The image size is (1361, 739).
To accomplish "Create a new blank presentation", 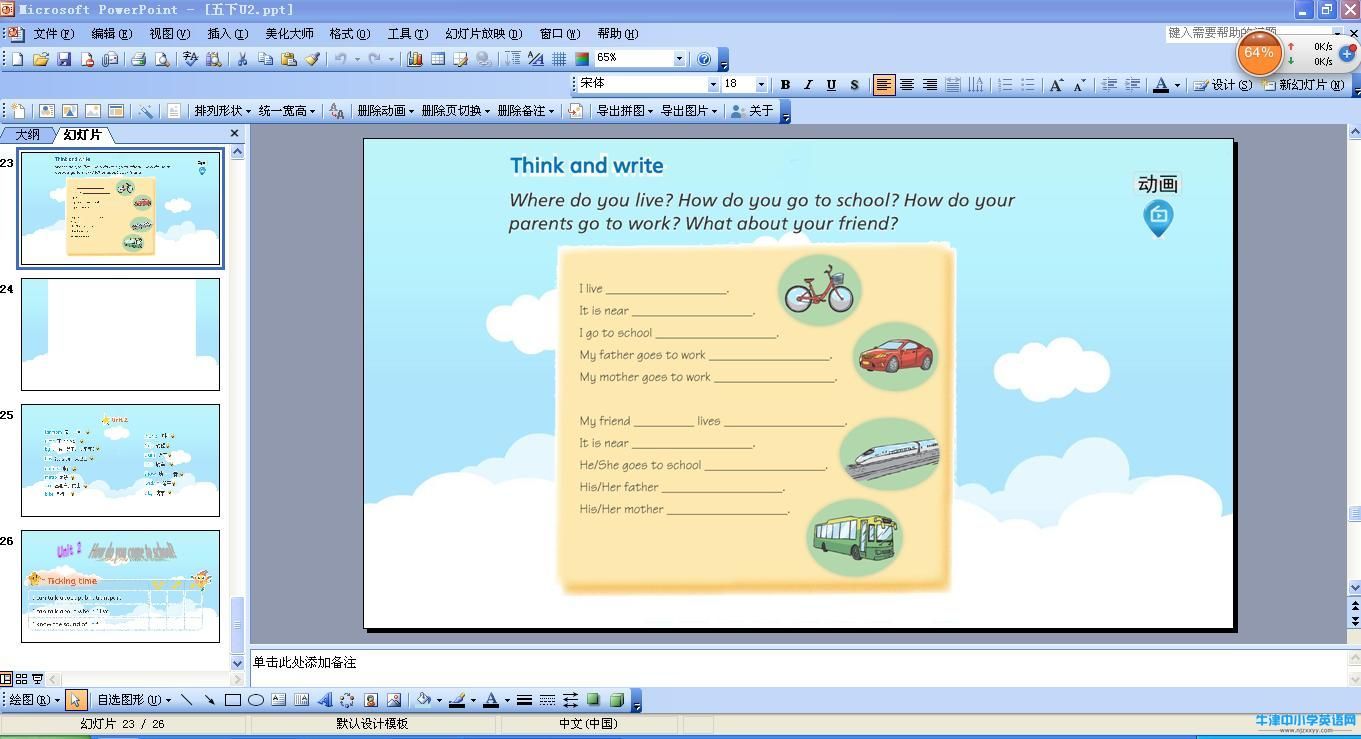I will coord(17,59).
